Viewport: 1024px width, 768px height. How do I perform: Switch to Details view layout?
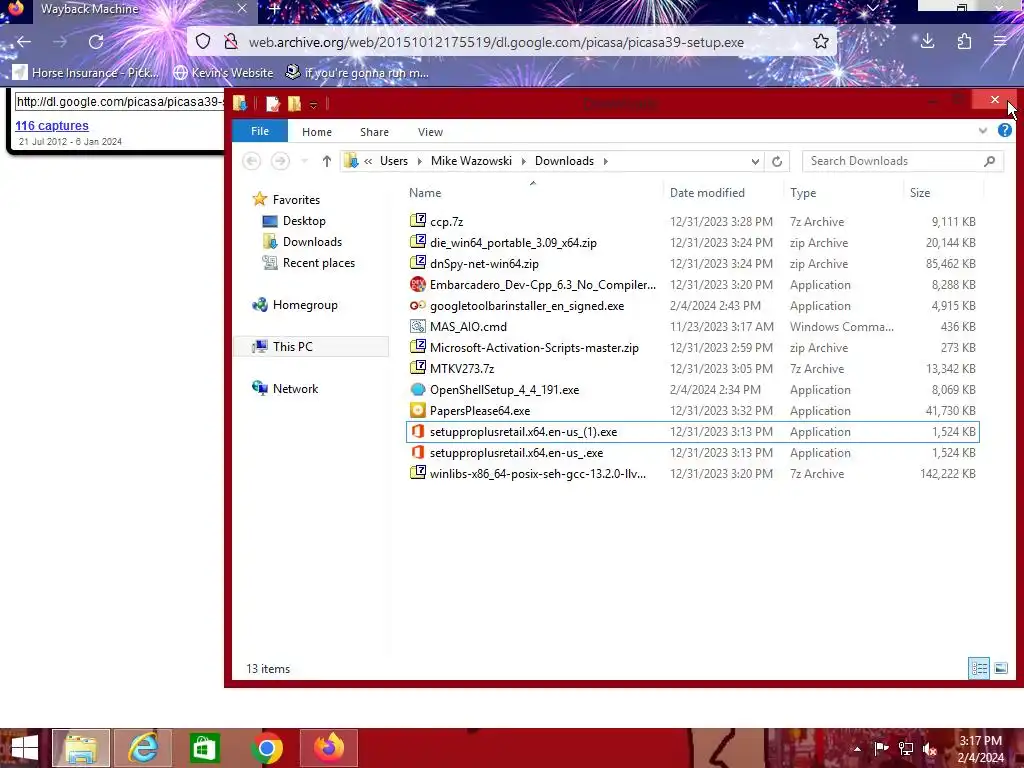tap(978, 668)
